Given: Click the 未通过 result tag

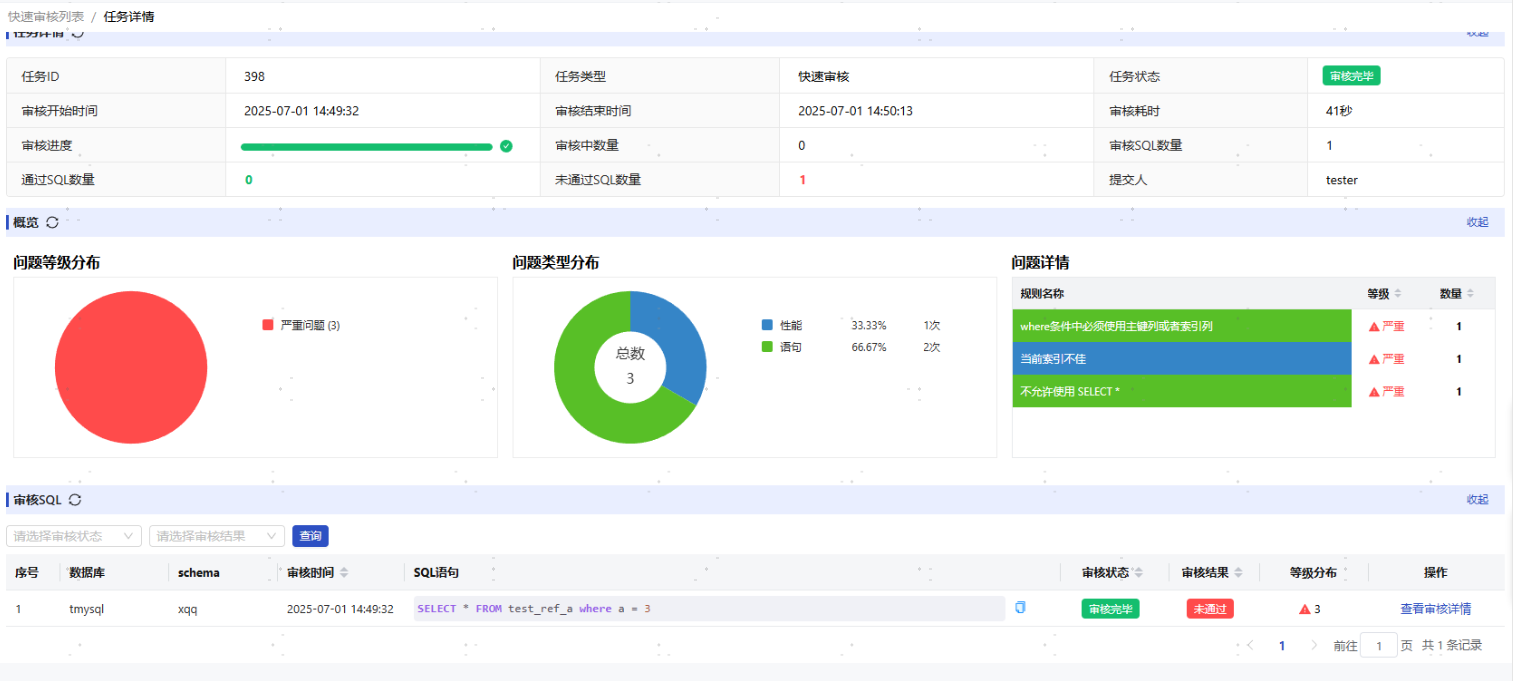Looking at the screenshot, I should (x=1210, y=609).
